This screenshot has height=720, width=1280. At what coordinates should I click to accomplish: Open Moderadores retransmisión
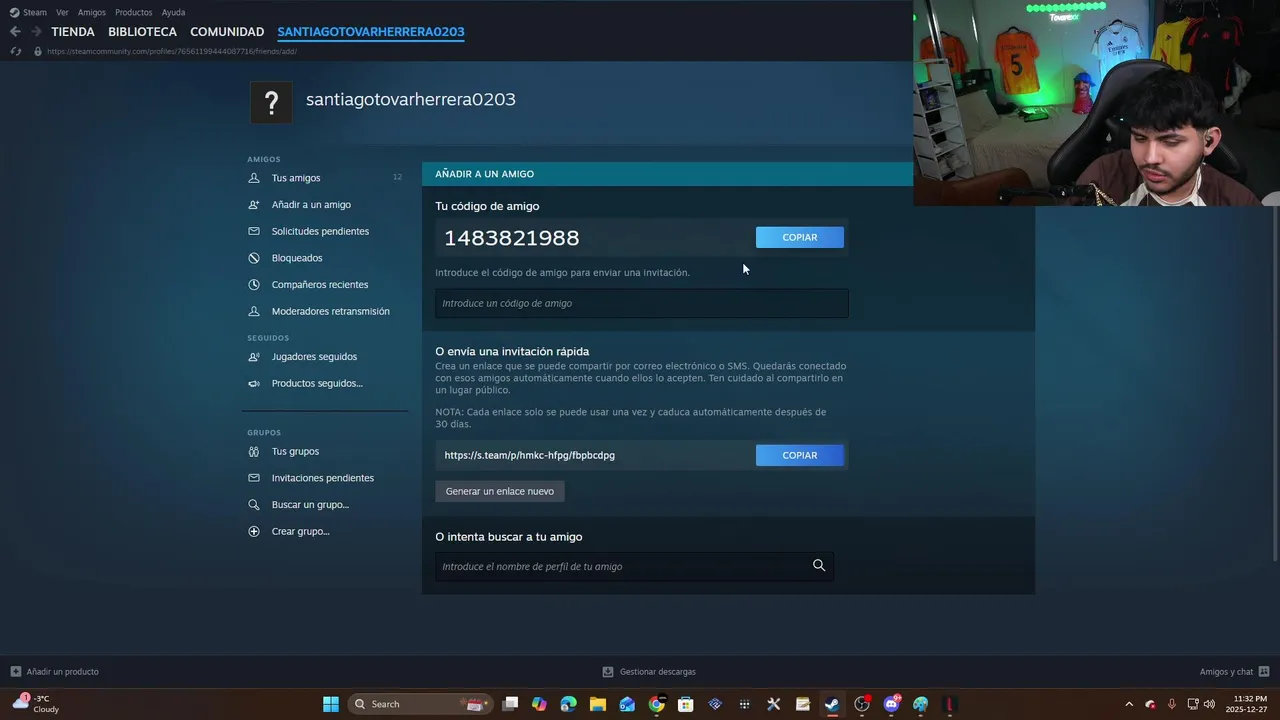[x=331, y=311]
